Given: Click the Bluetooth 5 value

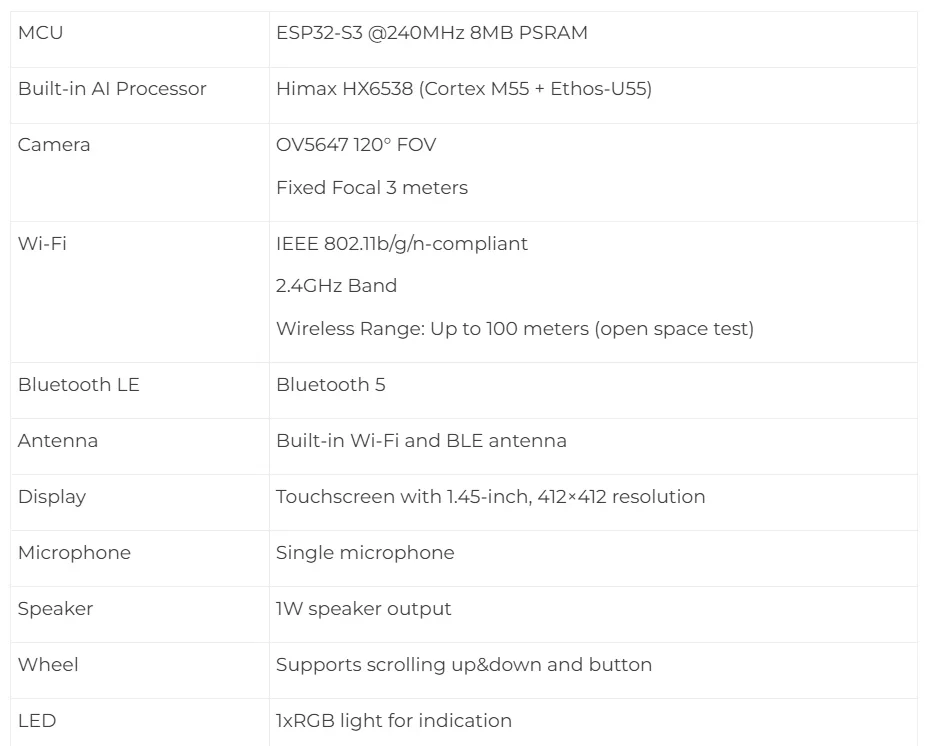Looking at the screenshot, I should 330,385.
